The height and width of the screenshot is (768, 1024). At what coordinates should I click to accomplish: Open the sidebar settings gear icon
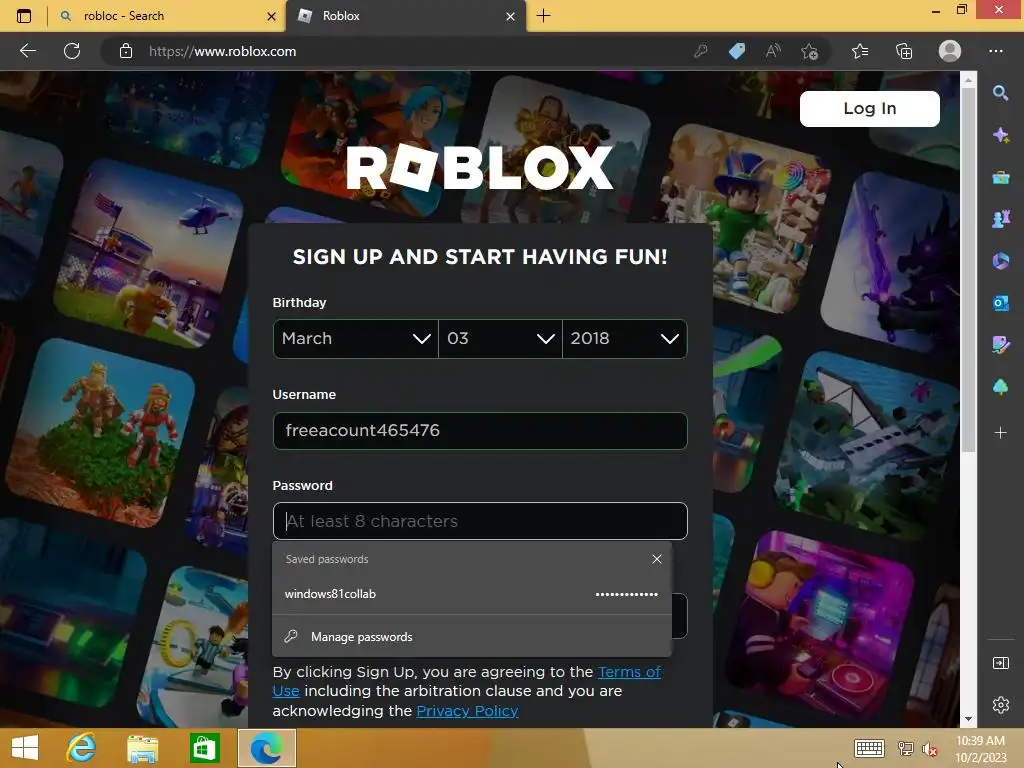tap(1000, 705)
